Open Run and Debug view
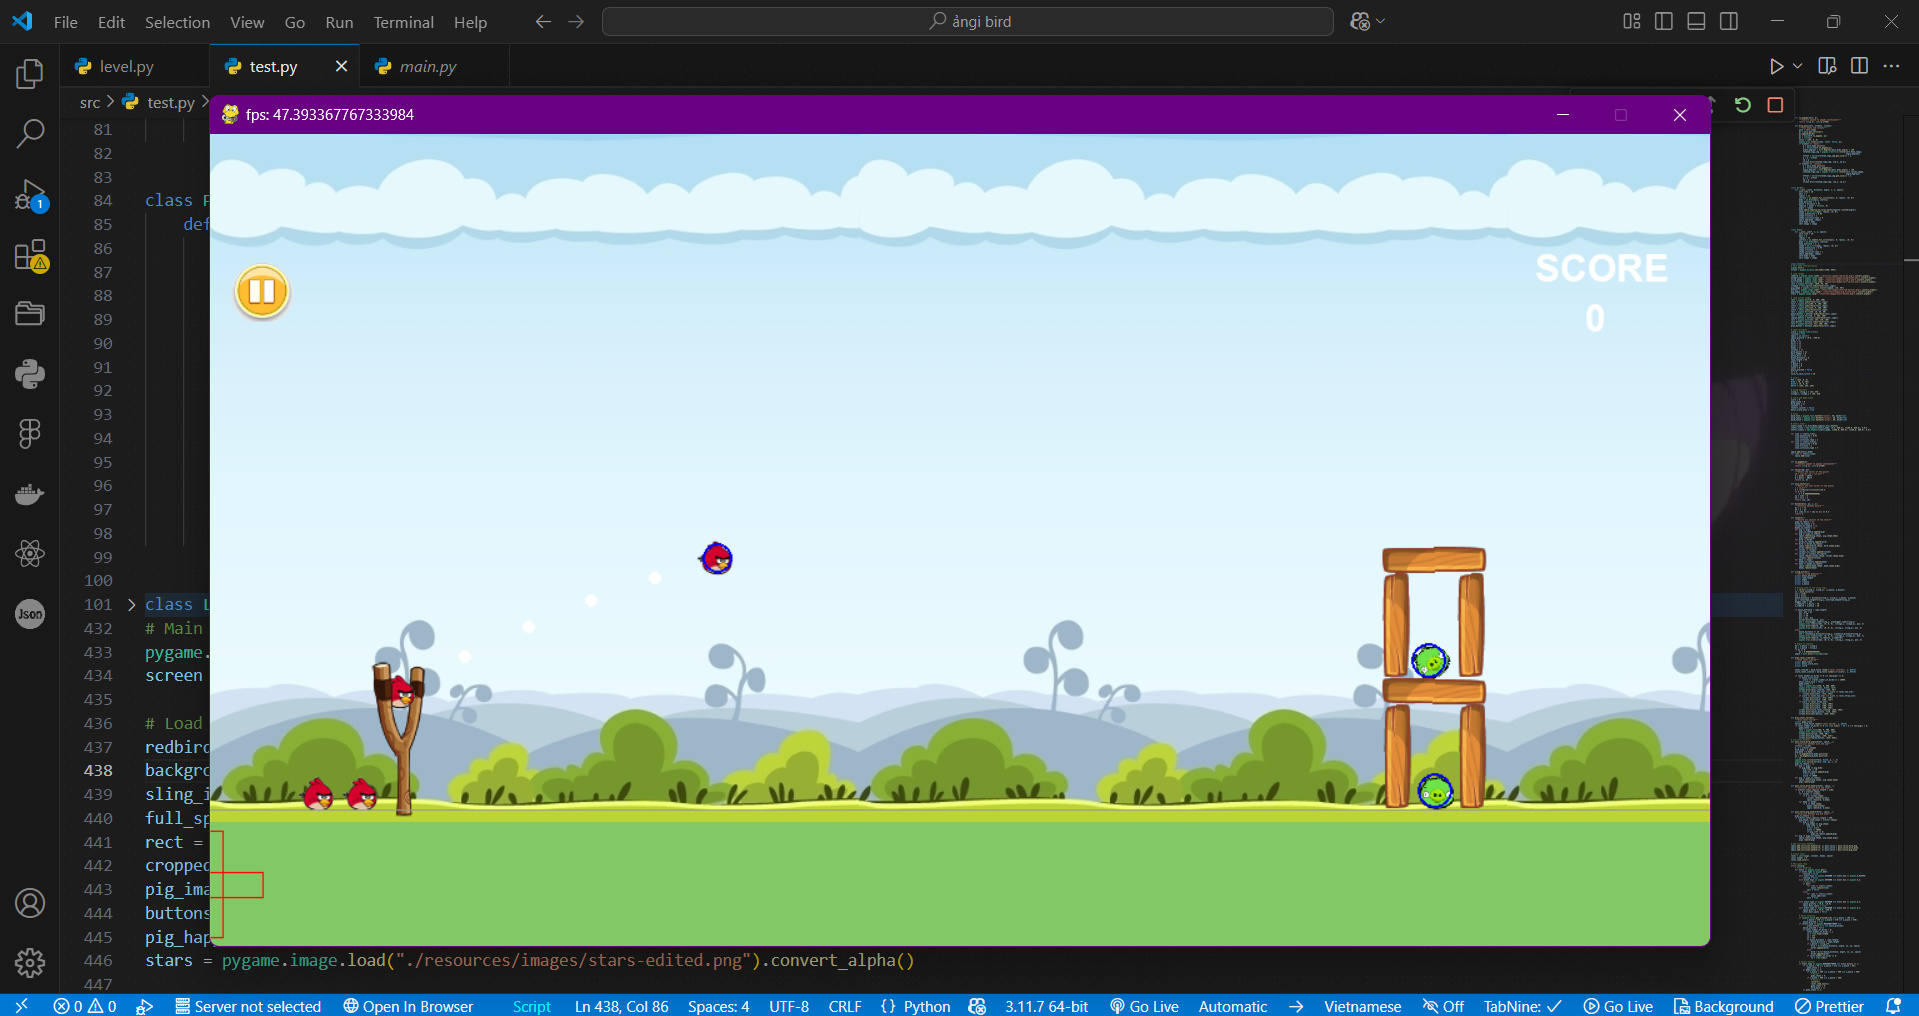Viewport: 1919px width, 1016px height. click(x=30, y=194)
